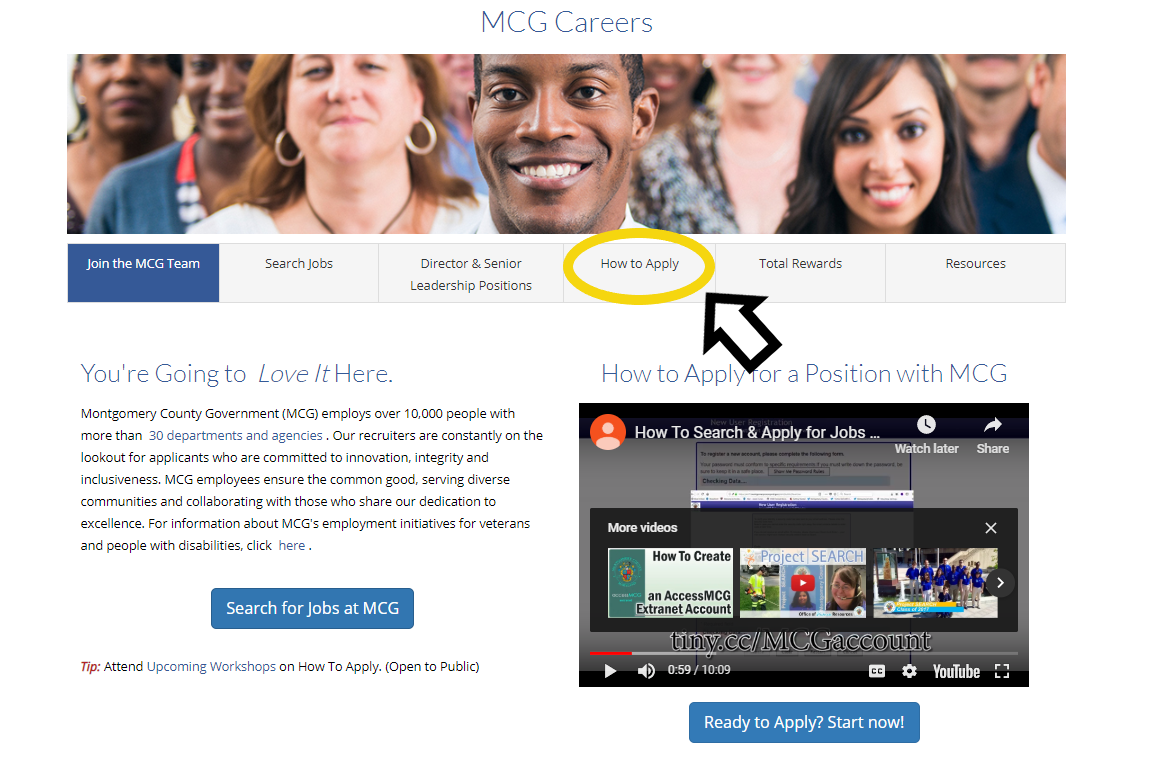Click the video channel avatar icon
Image resolution: width=1153 pixels, height=760 pixels.
point(607,432)
